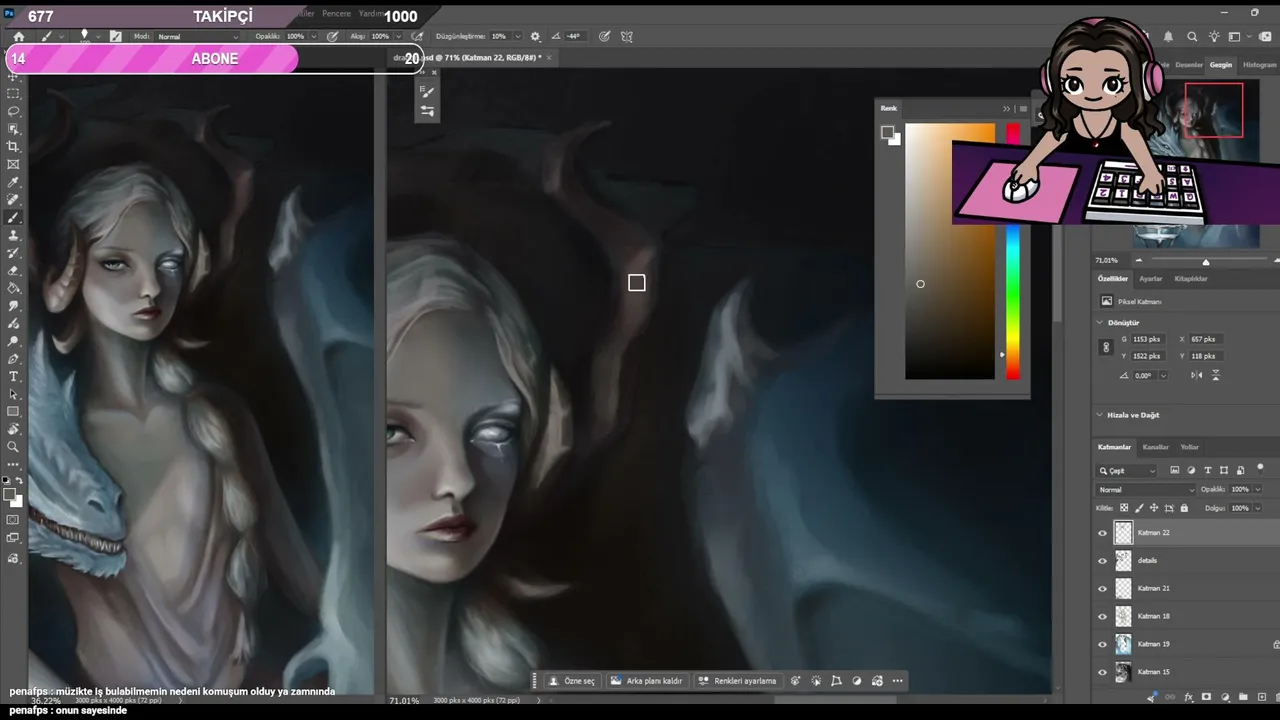Click the Renkleri ayarlama button
This screenshot has height=720, width=1280.
click(x=738, y=681)
